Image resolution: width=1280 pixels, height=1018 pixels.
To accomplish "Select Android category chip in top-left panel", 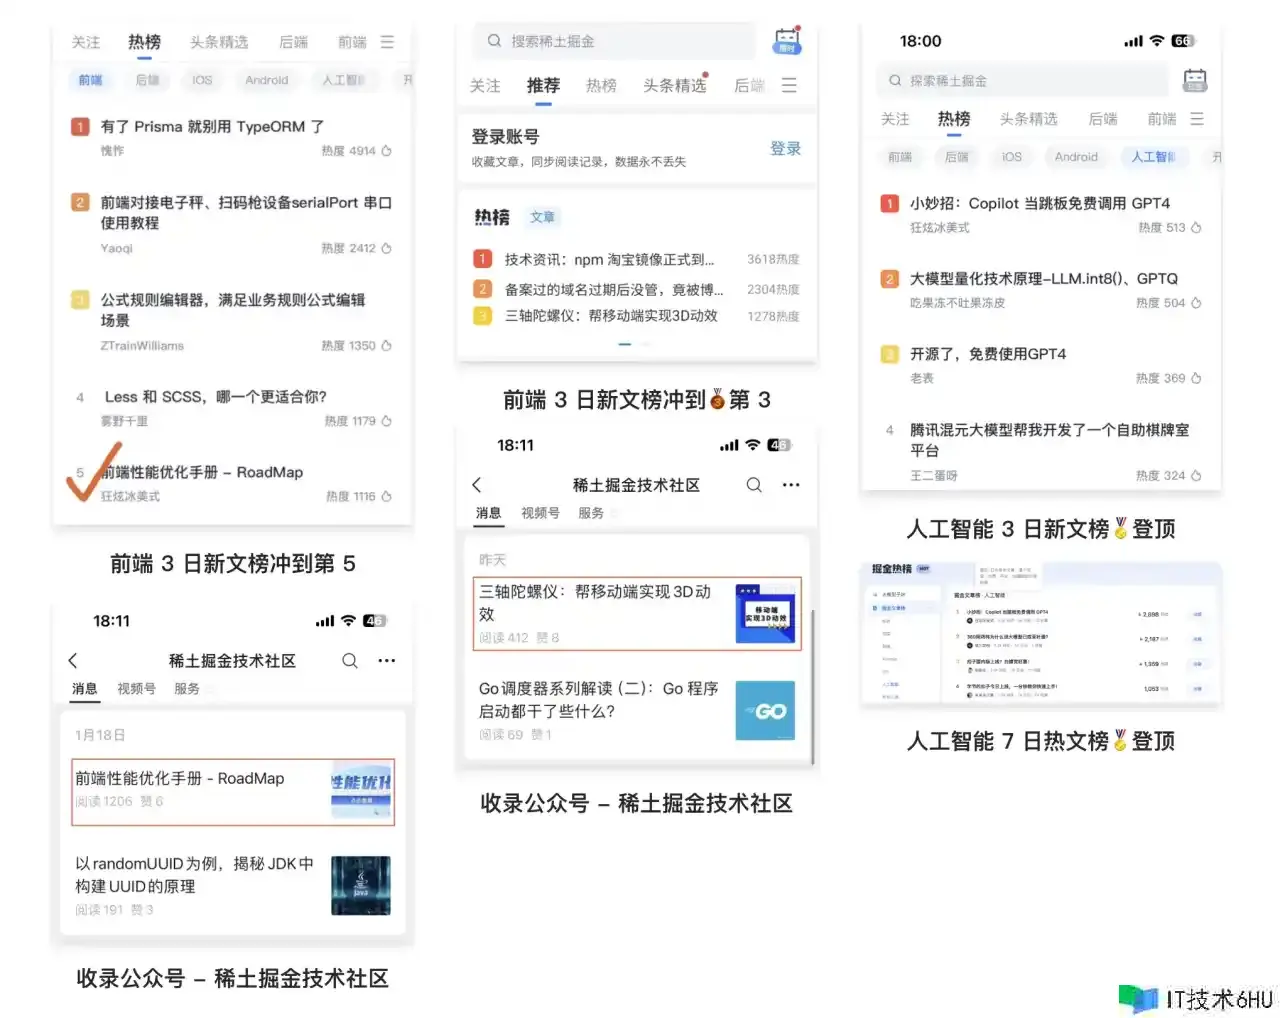I will [267, 80].
